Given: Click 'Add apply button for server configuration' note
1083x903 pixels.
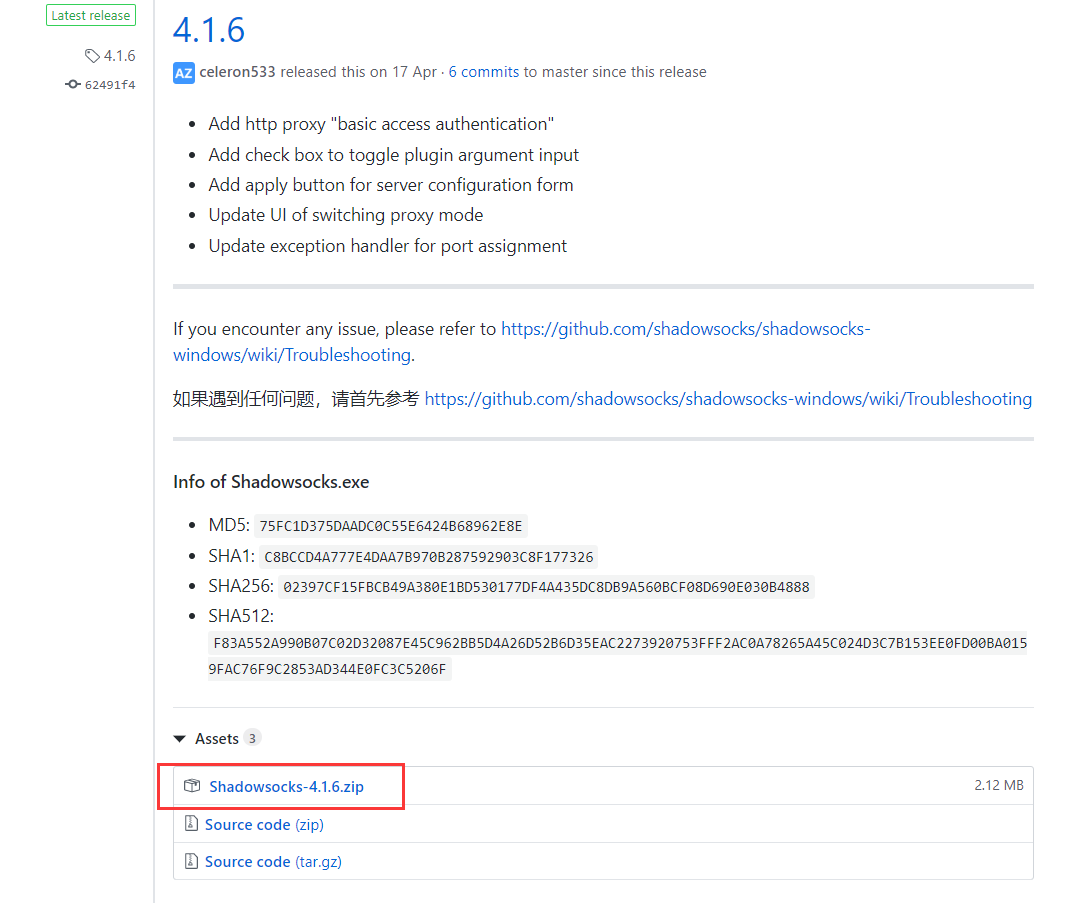Looking at the screenshot, I should pyautogui.click(x=391, y=185).
